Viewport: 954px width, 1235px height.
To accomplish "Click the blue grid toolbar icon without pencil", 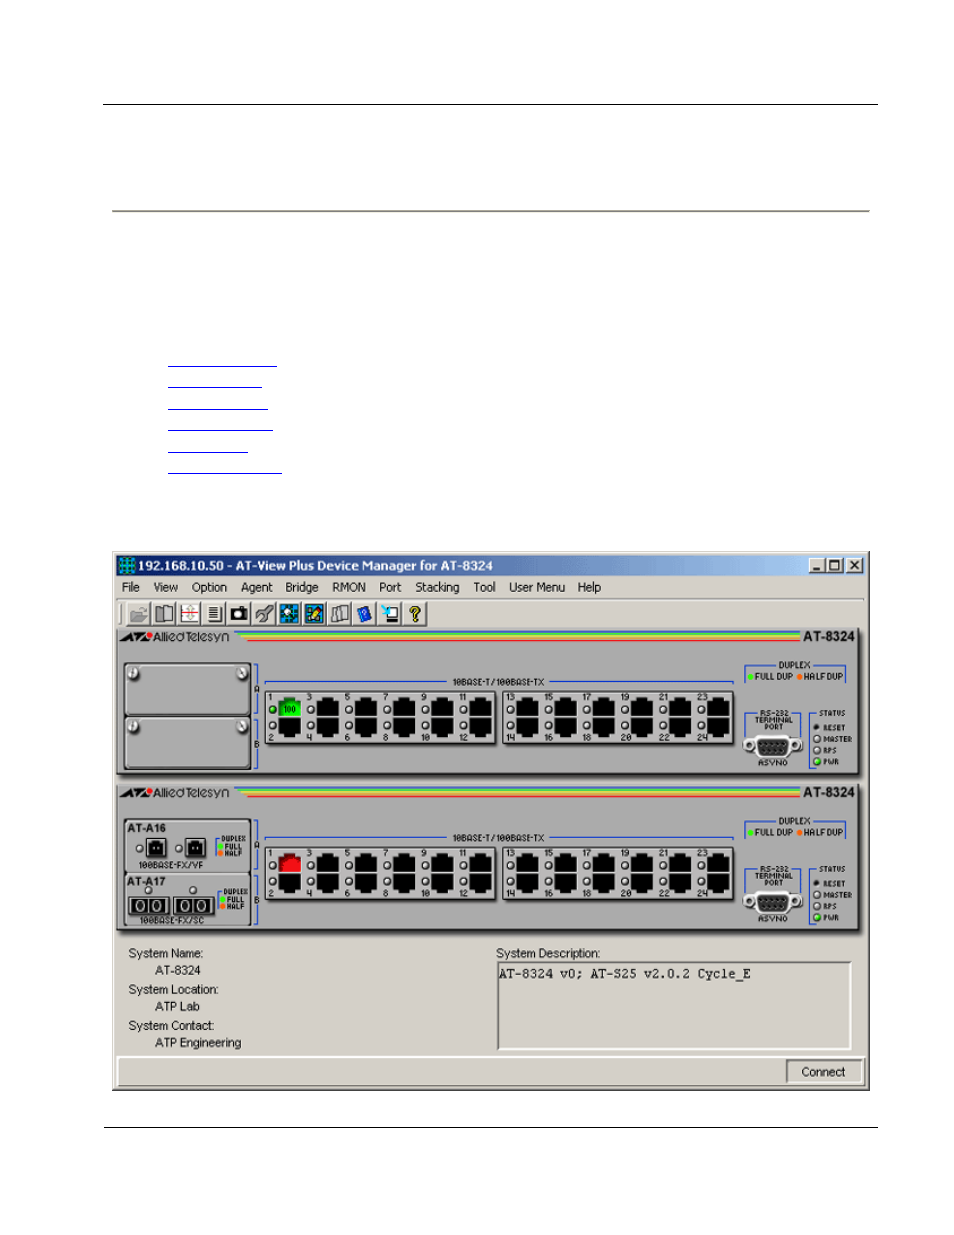I will coord(289,614).
